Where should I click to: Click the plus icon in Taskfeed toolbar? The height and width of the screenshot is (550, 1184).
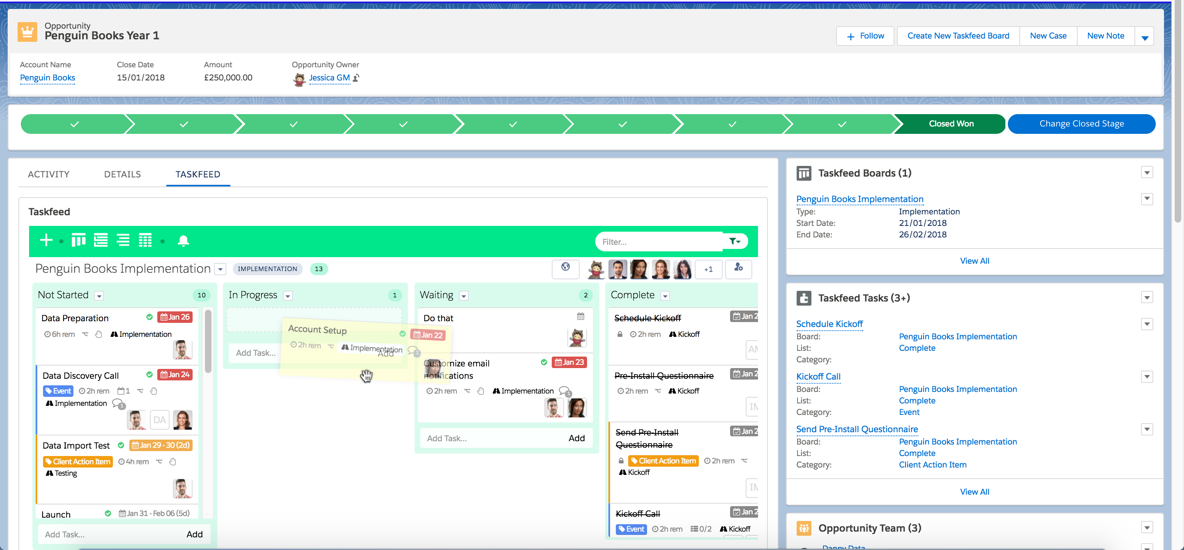click(x=46, y=241)
